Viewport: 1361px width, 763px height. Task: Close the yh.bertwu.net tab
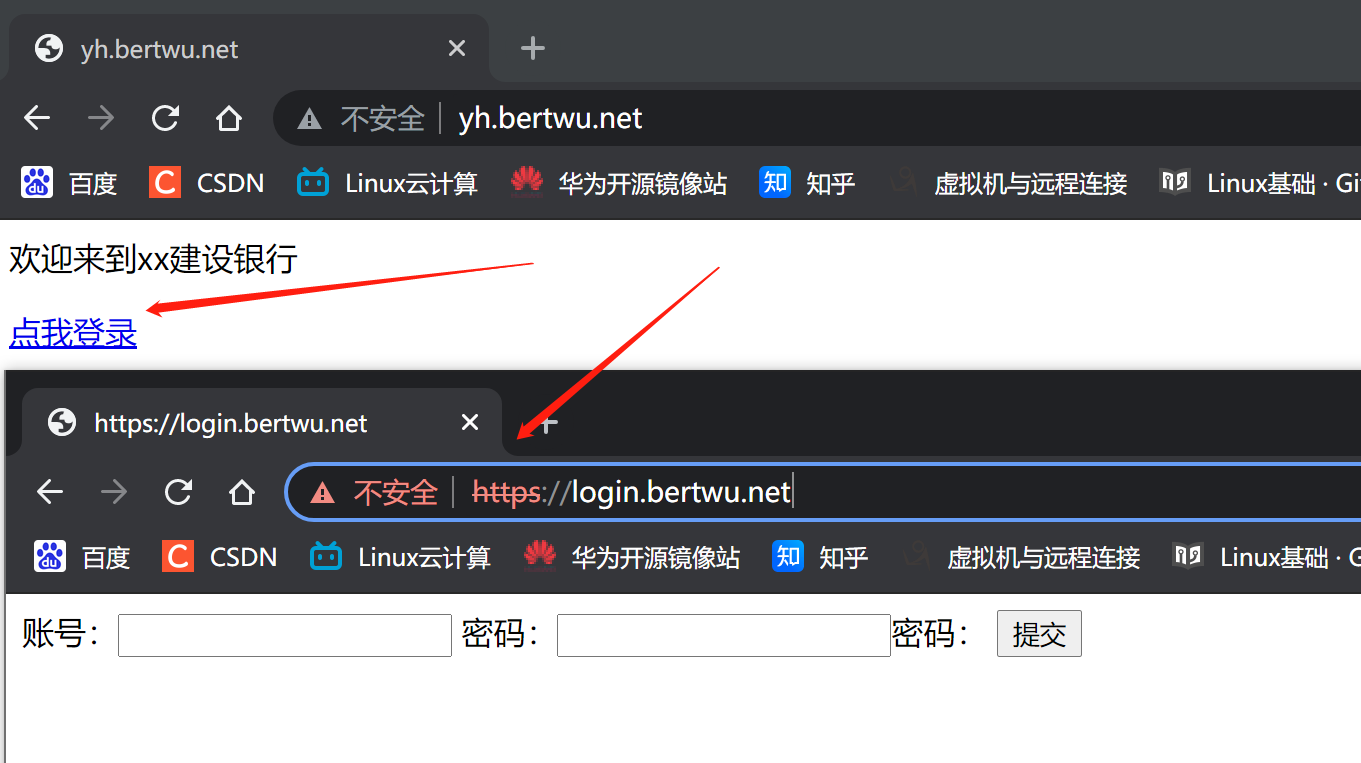point(457,48)
